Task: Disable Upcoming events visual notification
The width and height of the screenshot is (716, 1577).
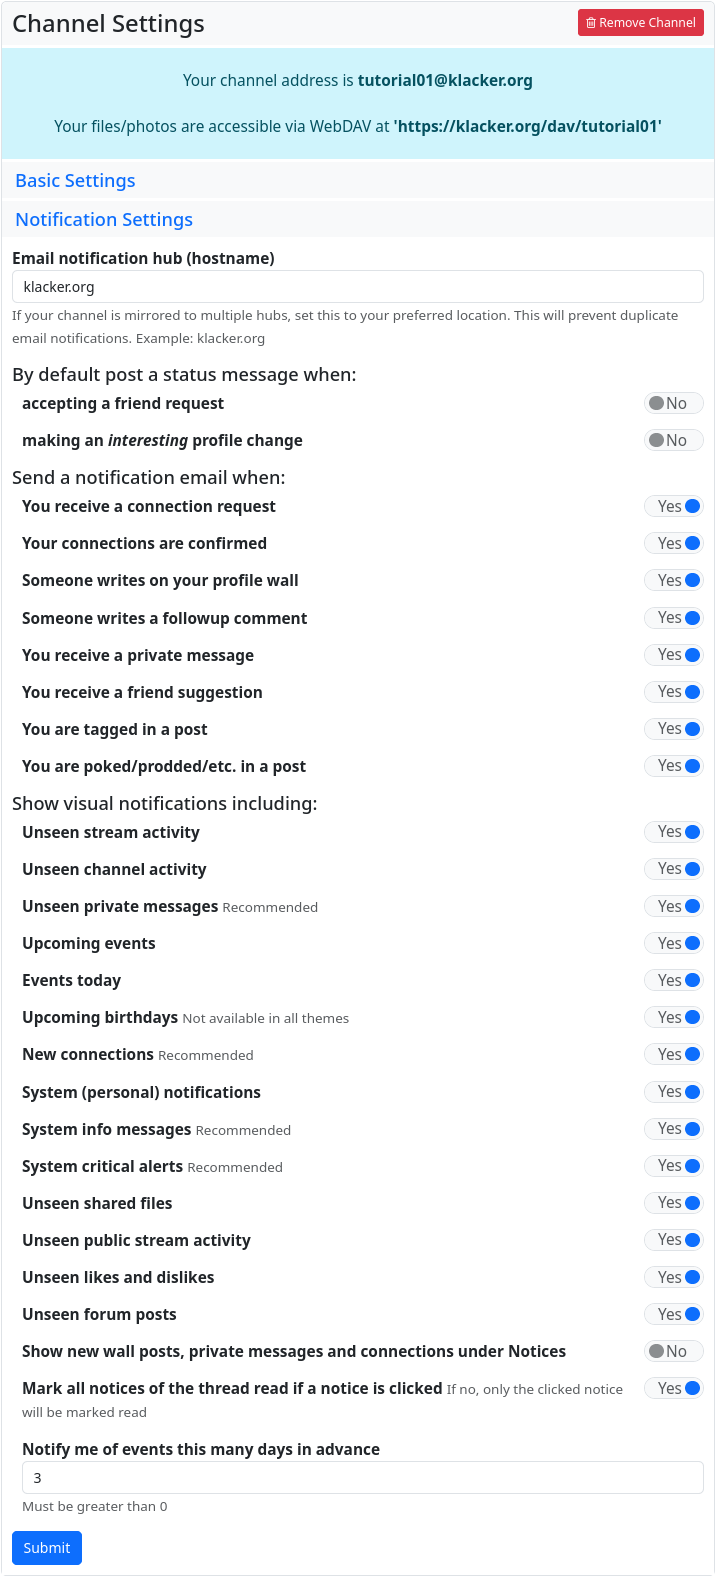Action: (673, 944)
